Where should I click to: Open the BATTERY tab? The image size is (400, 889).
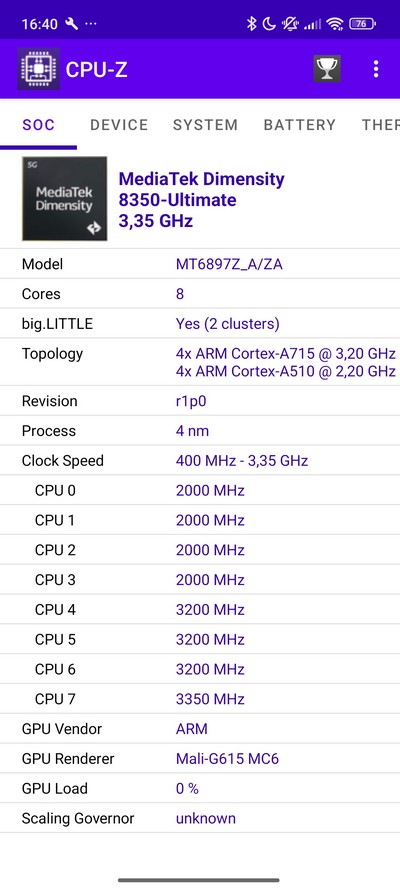click(x=300, y=125)
